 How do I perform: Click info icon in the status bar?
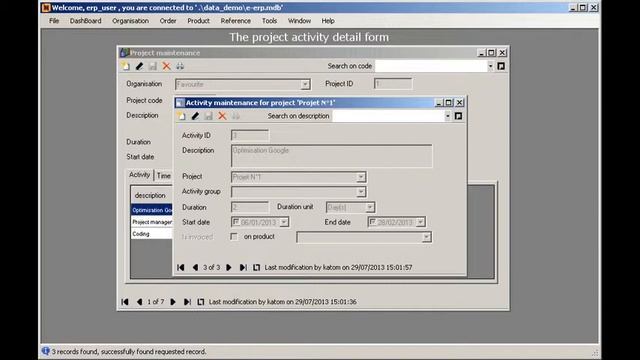45,351
